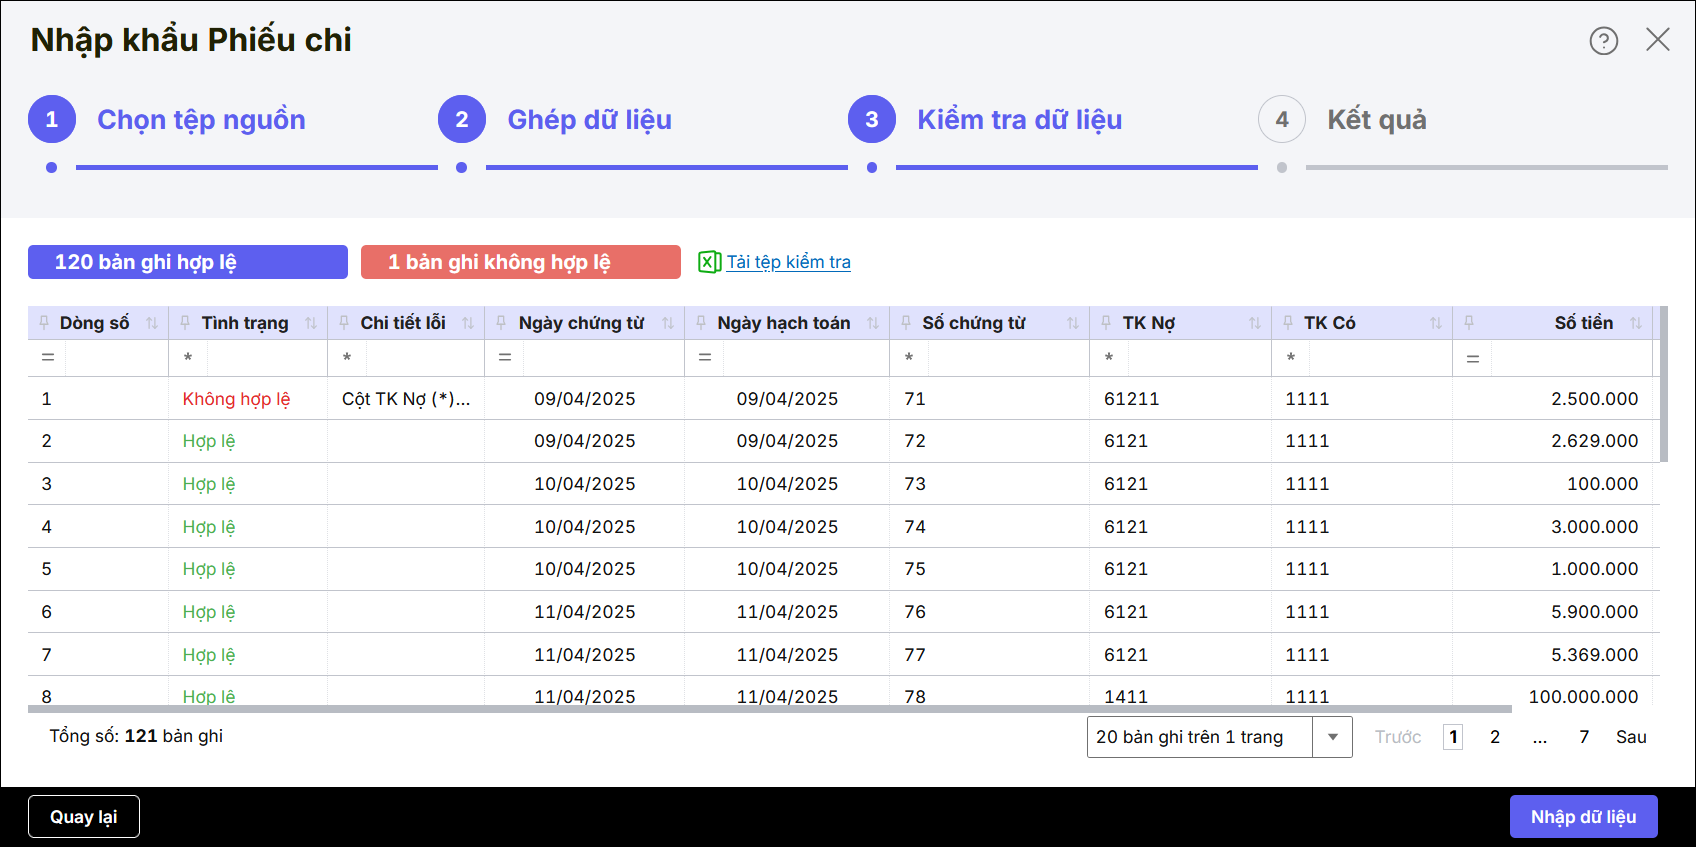Open filter operator for Dòng số column

tap(48, 358)
